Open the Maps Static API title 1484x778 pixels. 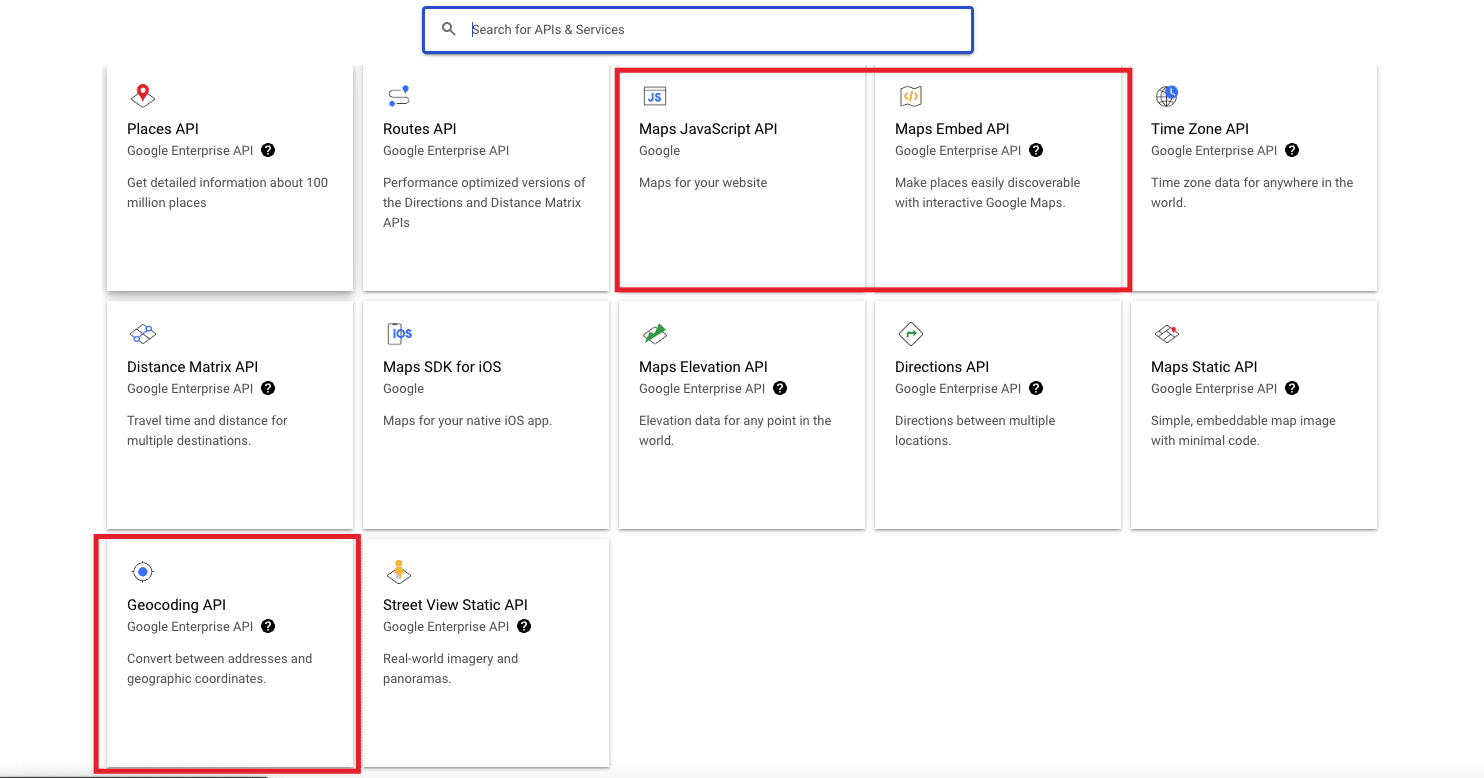(x=1204, y=367)
